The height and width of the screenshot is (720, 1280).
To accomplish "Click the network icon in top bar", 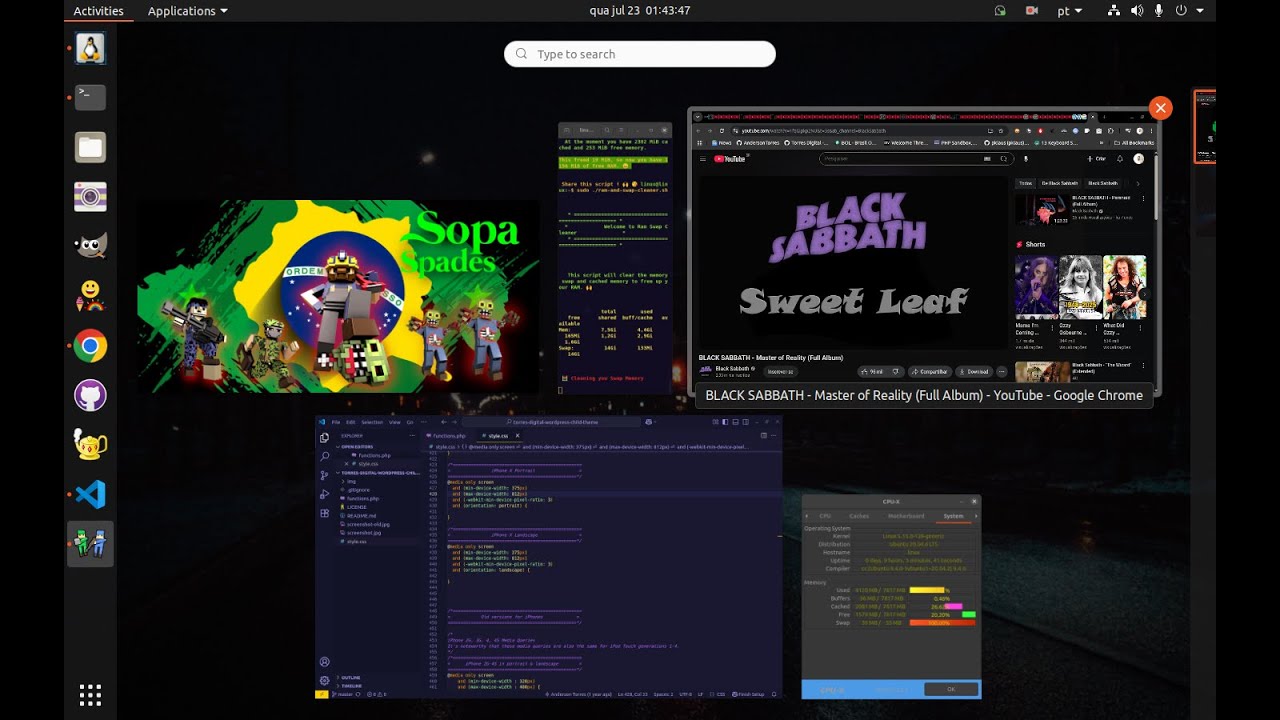I will point(1114,11).
